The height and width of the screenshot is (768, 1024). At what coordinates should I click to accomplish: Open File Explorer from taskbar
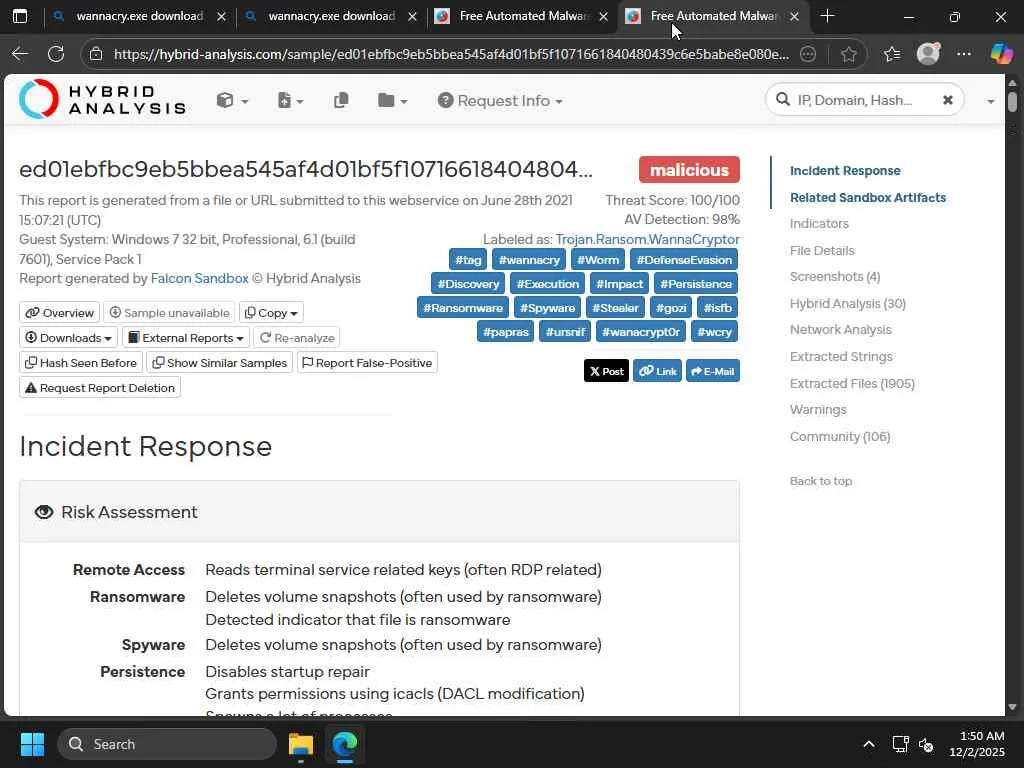pos(301,744)
